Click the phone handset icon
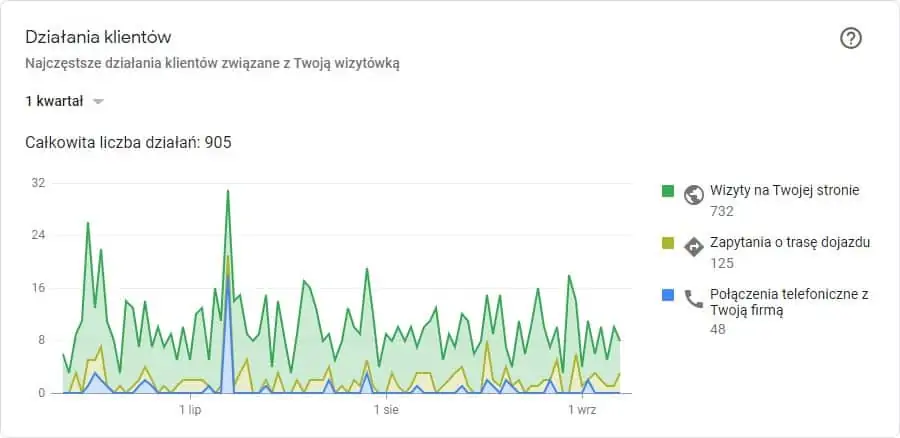The width and height of the screenshot is (900, 438). pyautogui.click(x=694, y=299)
